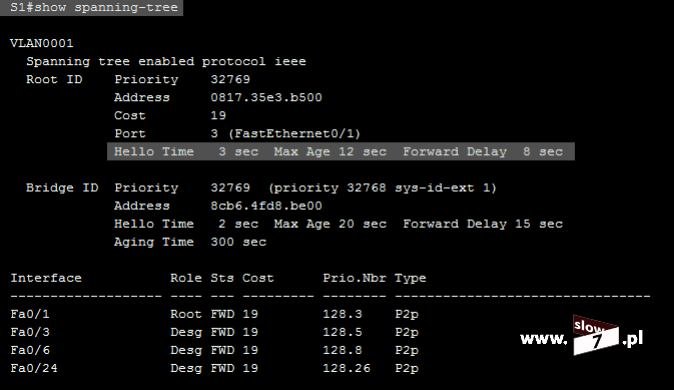Select the Fa0/3 interface row name

30,332
